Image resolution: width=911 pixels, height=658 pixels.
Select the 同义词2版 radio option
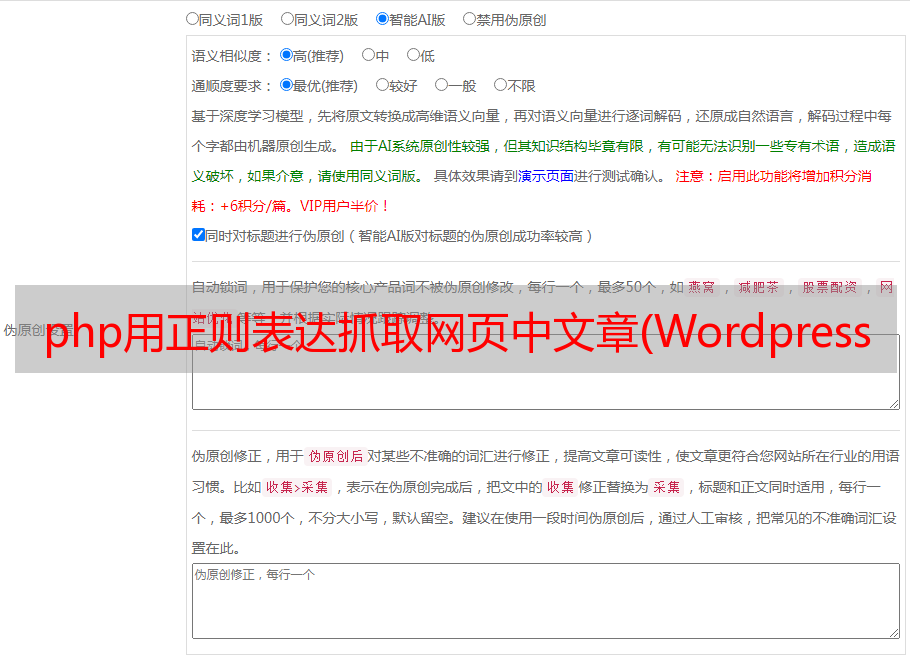click(287, 19)
